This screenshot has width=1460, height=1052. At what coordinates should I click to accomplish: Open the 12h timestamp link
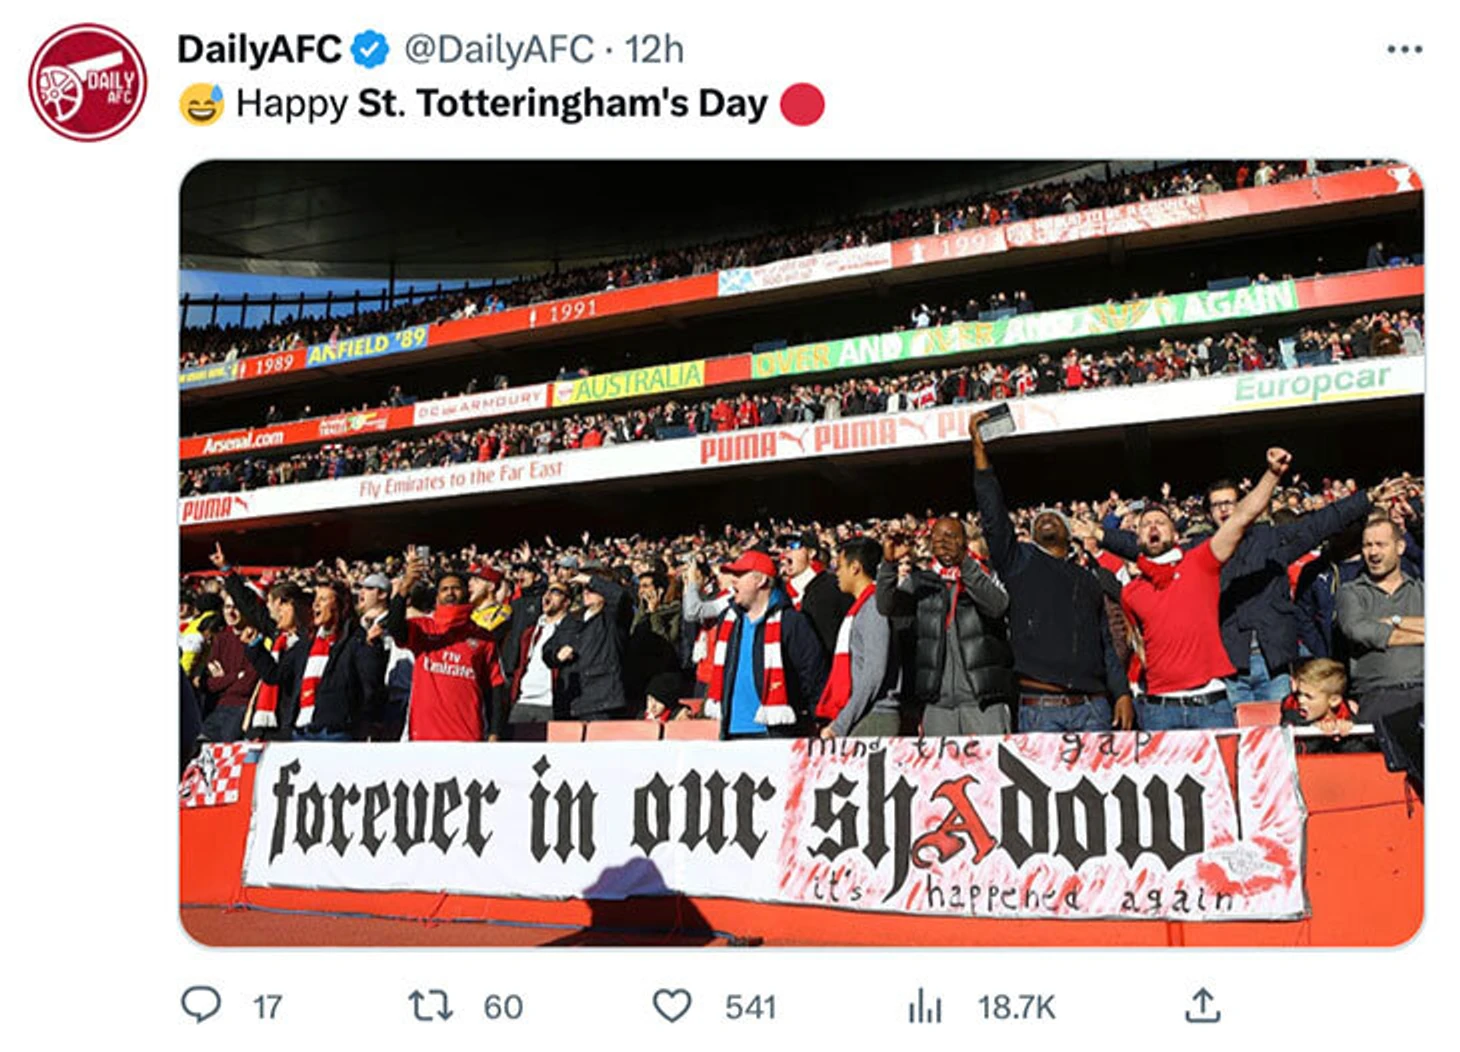pos(654,49)
